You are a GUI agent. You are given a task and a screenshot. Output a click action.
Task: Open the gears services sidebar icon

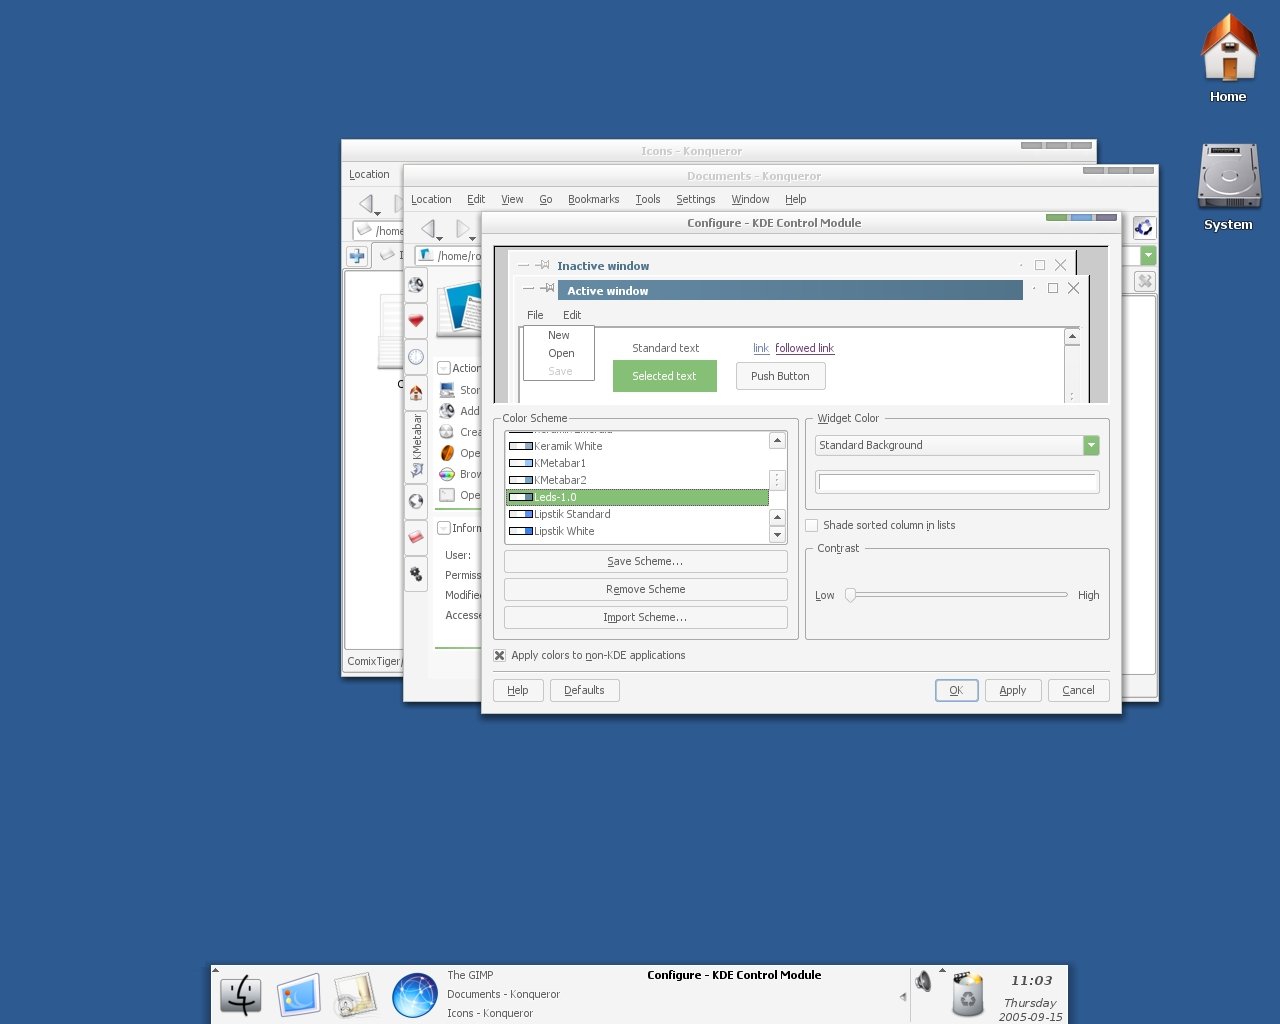416,574
